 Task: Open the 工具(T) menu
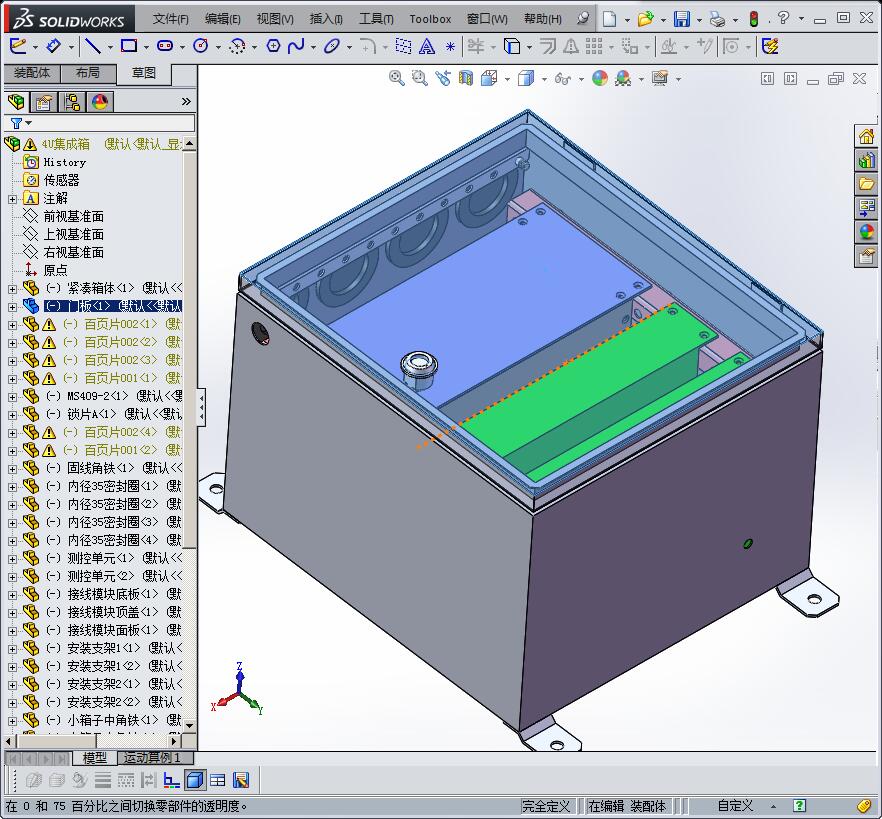point(376,19)
